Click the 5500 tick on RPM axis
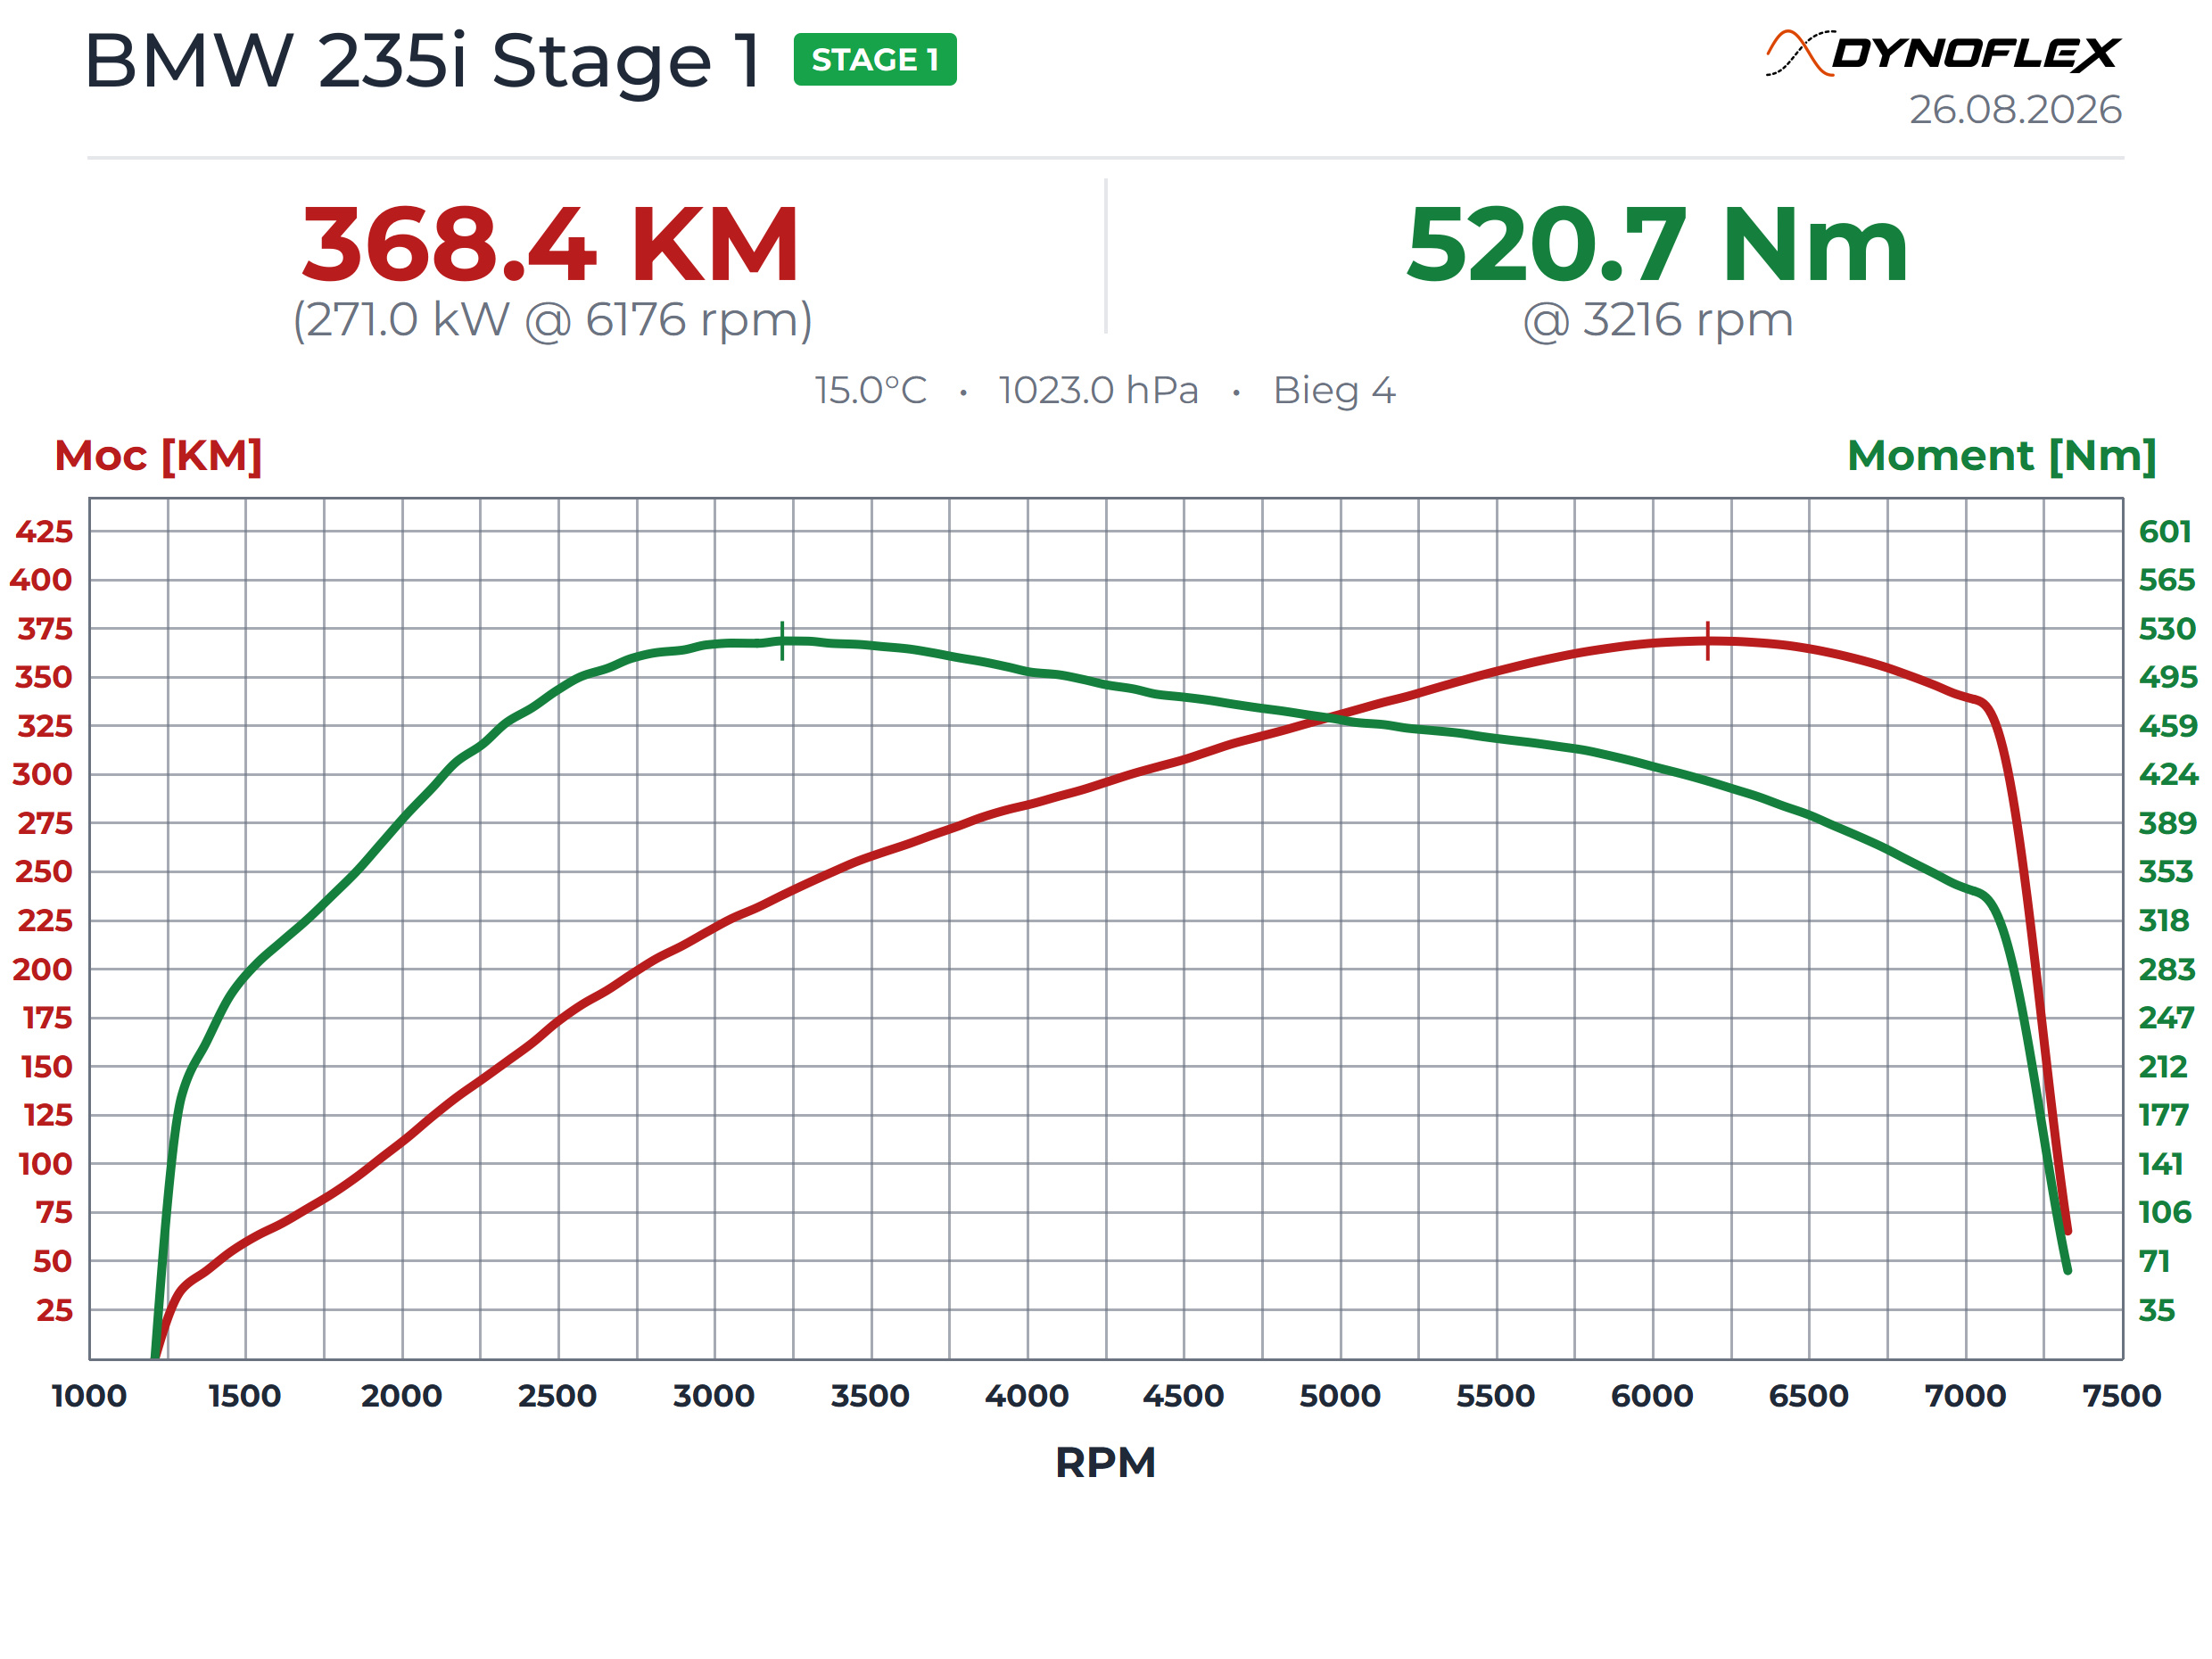The width and height of the screenshot is (2212, 1659). point(1496,1396)
